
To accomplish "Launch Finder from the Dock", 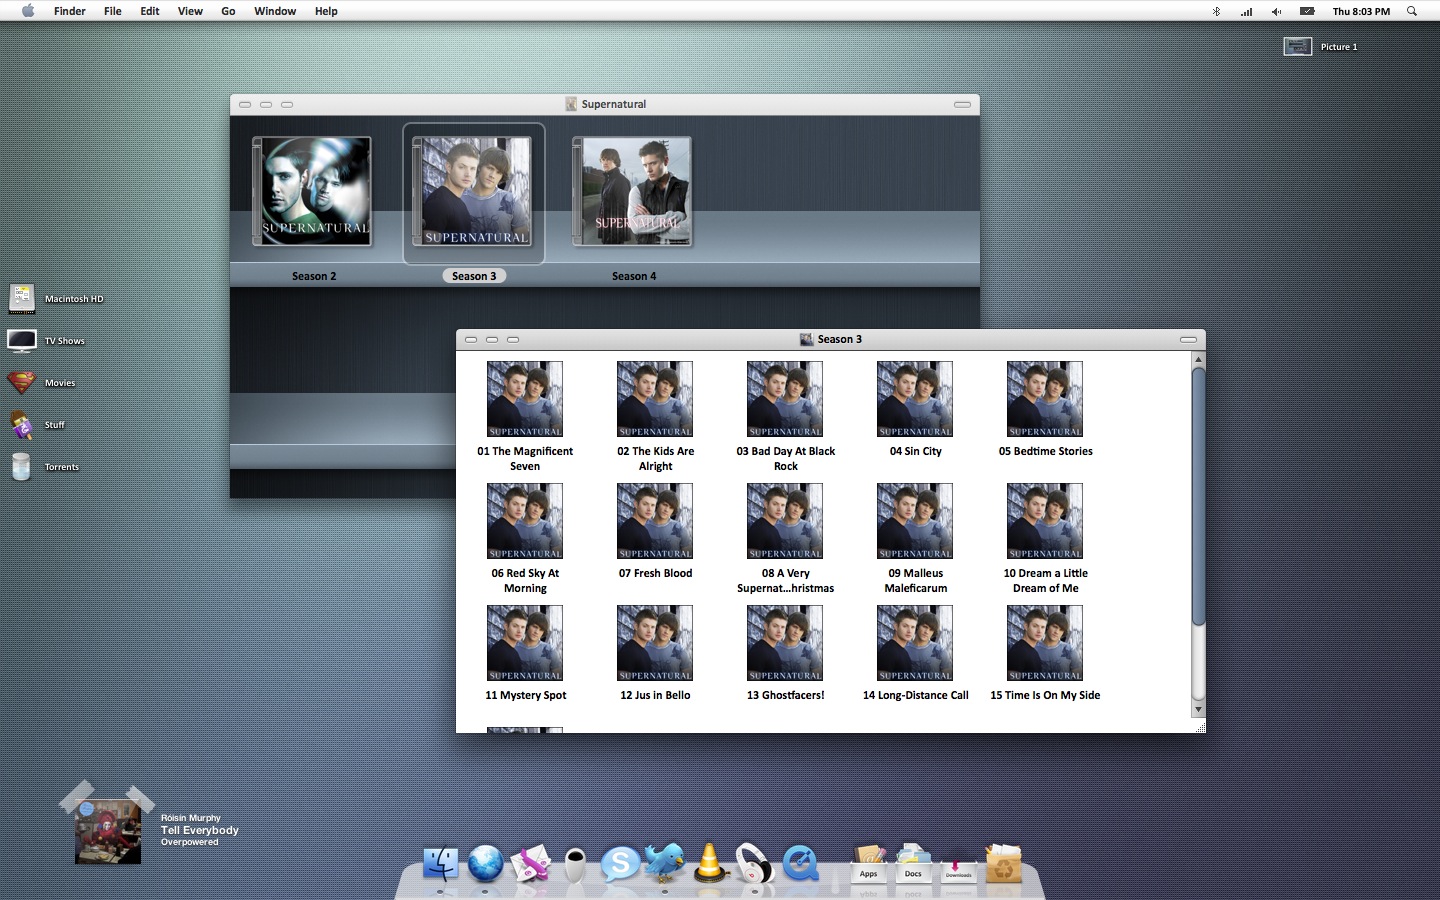I will (440, 863).
